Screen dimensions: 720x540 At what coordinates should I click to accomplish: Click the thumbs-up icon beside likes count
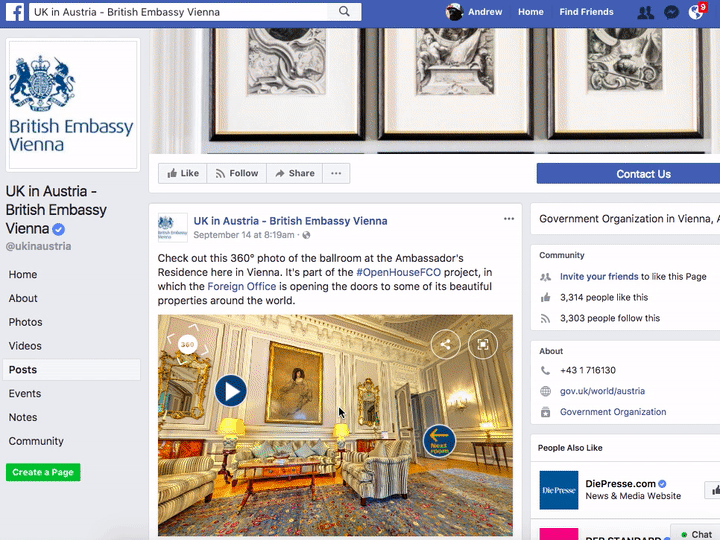[x=546, y=298]
